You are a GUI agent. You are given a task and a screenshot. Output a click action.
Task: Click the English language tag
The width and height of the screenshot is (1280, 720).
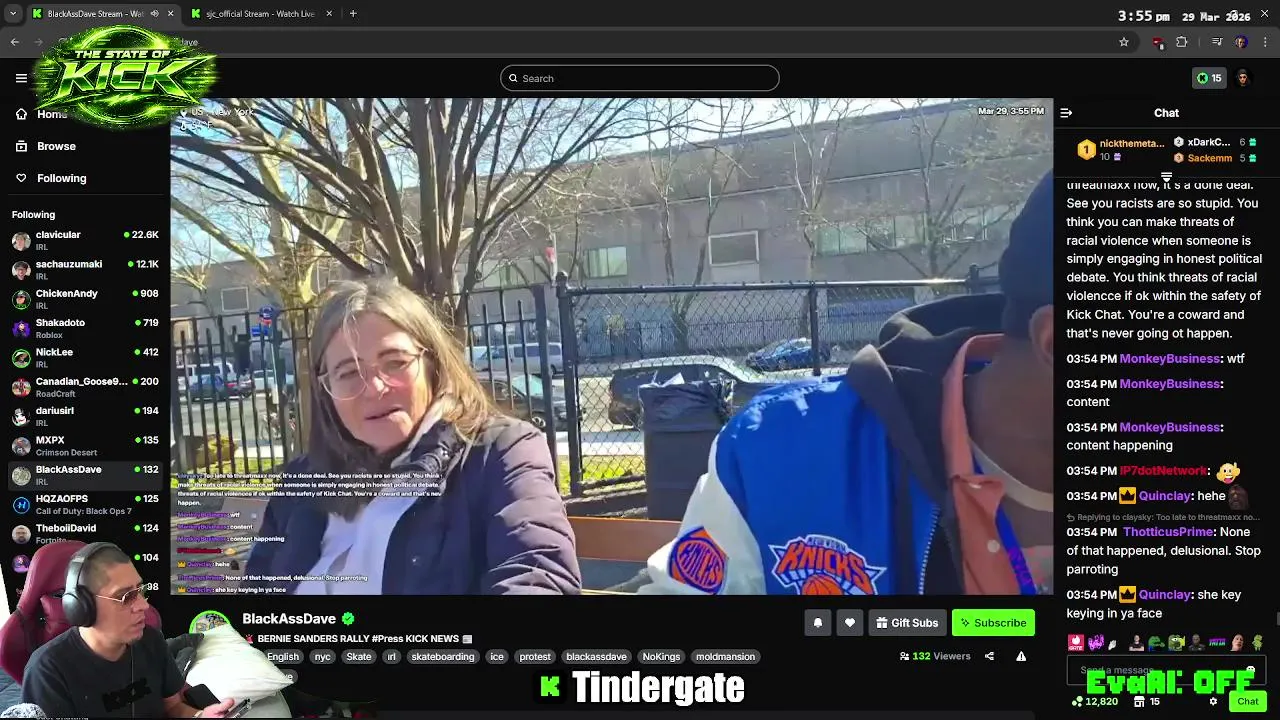click(x=283, y=657)
